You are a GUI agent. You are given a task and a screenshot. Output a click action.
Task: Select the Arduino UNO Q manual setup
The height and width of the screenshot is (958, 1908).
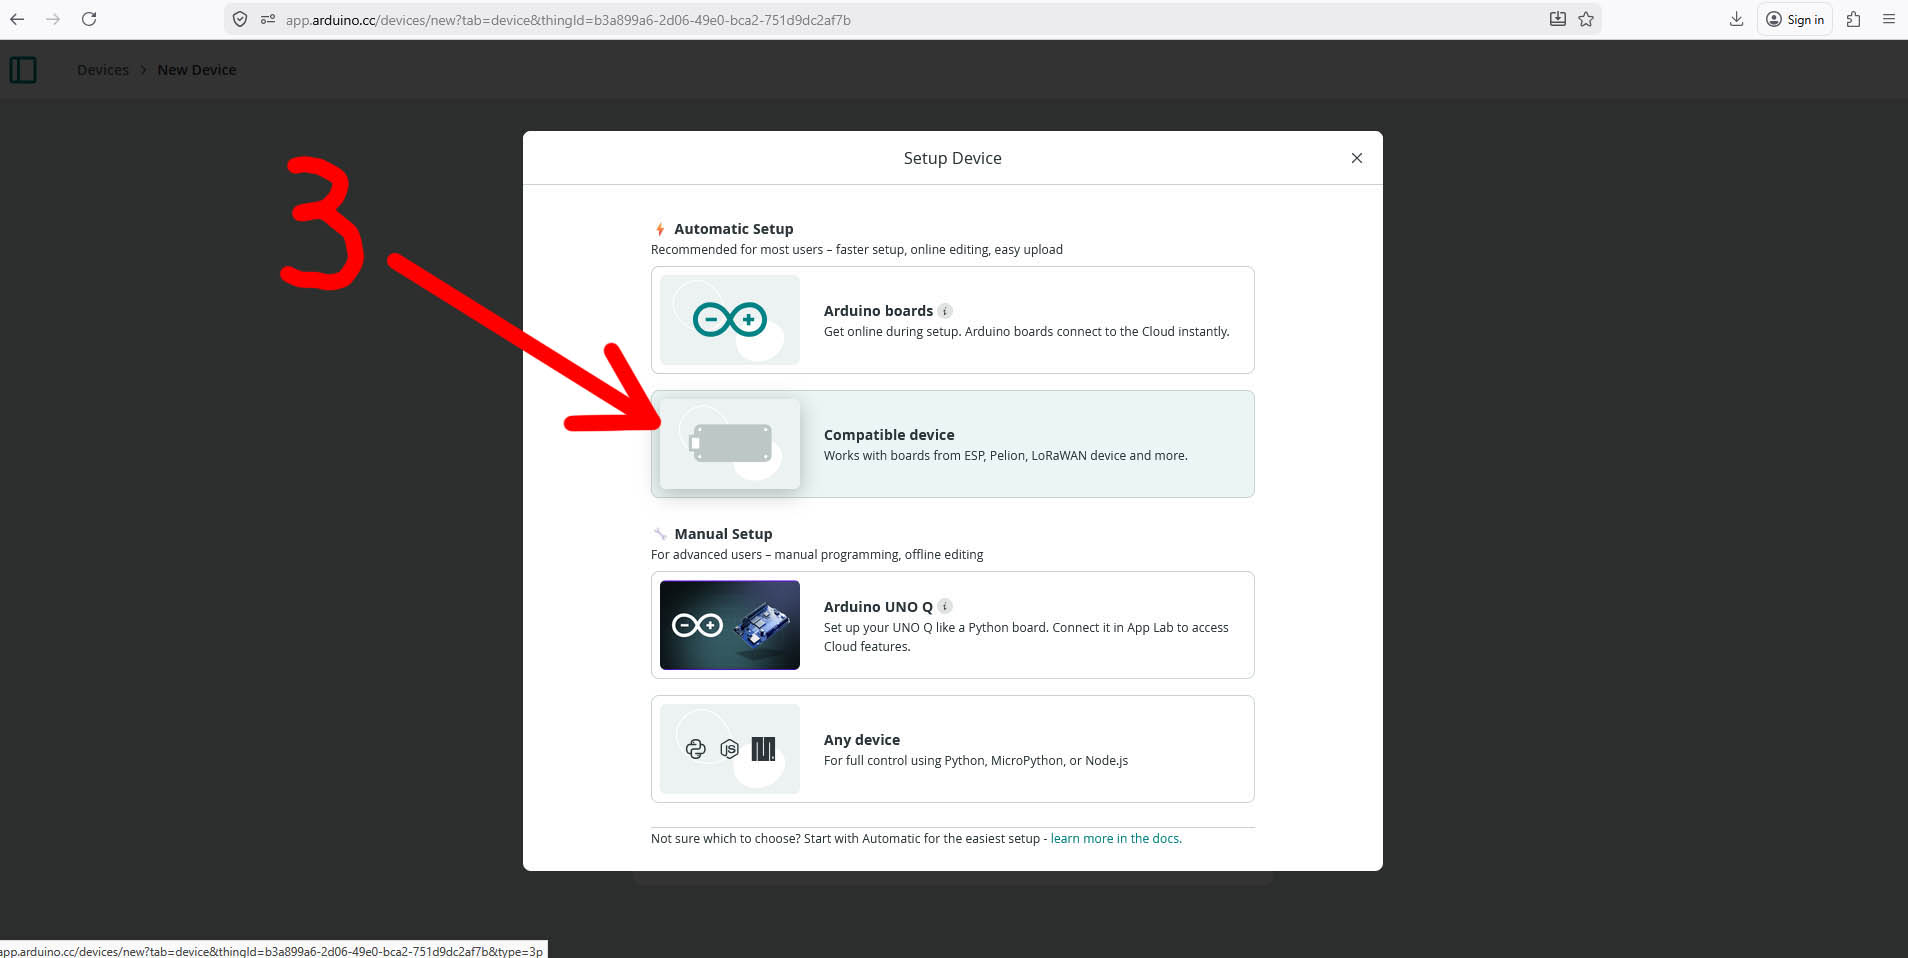953,625
